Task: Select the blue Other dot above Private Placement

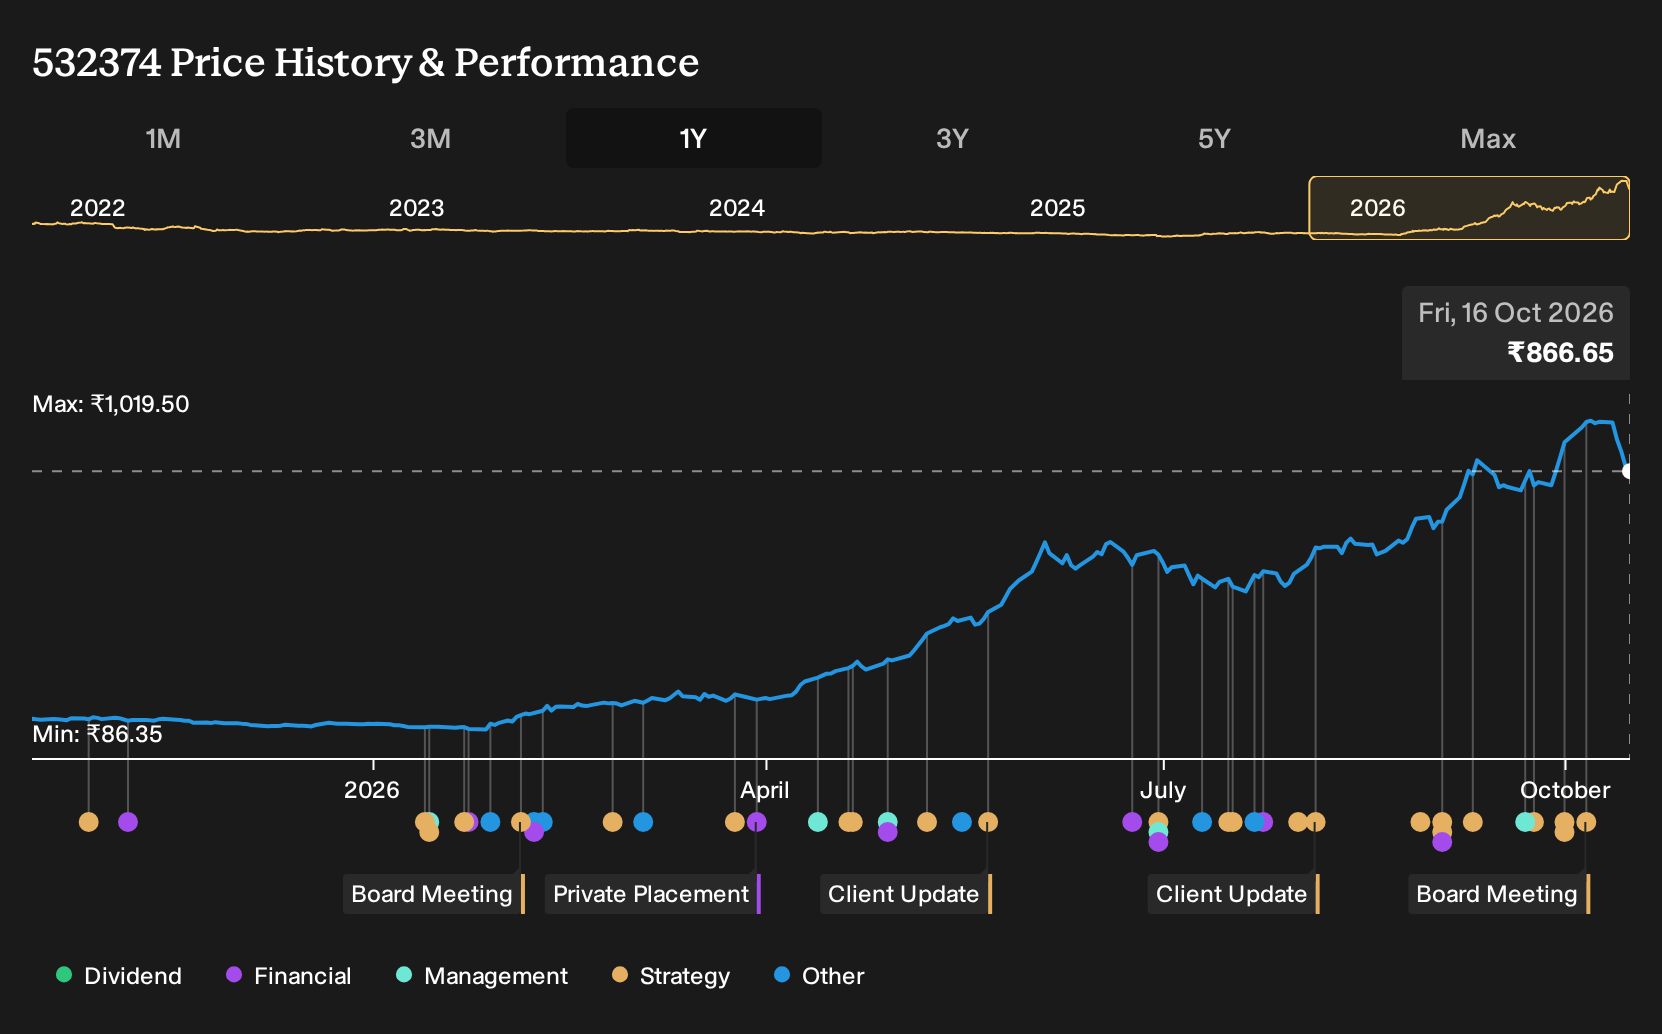Action: (x=643, y=822)
